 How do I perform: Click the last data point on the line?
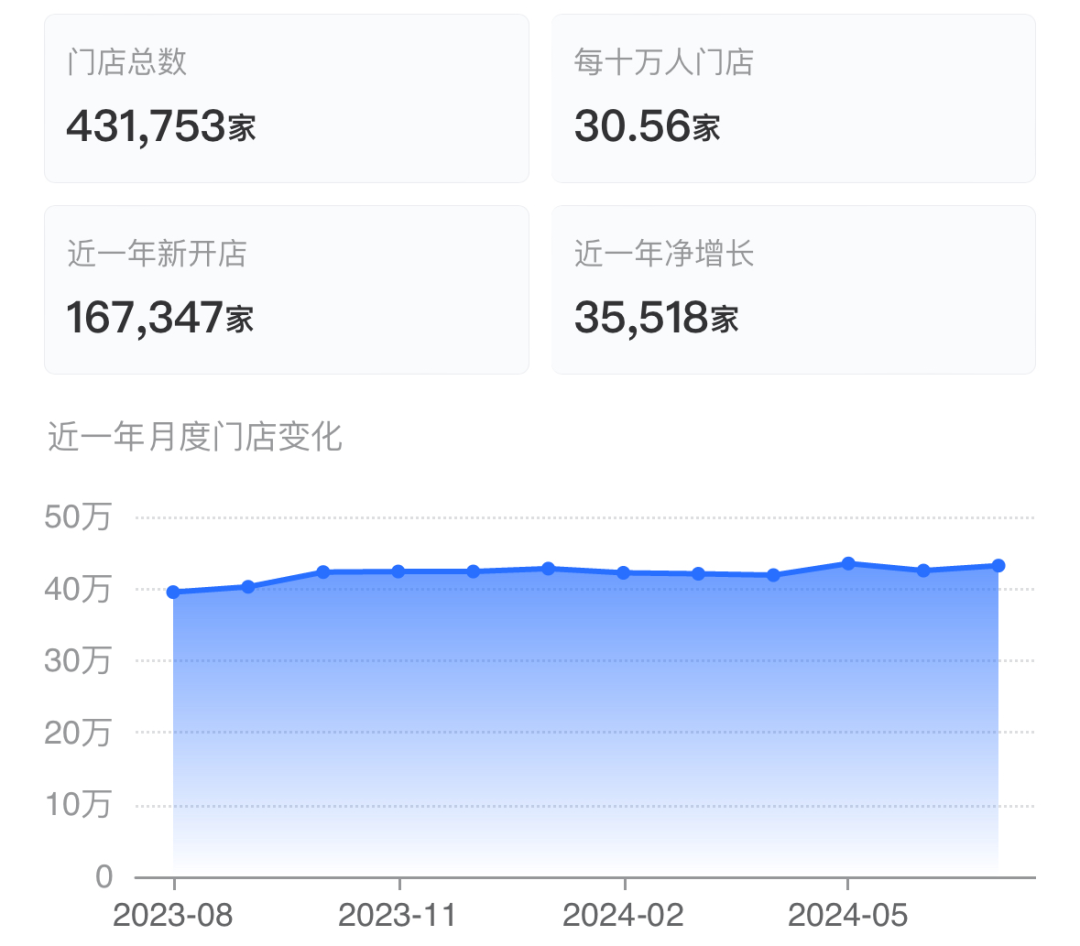998,565
